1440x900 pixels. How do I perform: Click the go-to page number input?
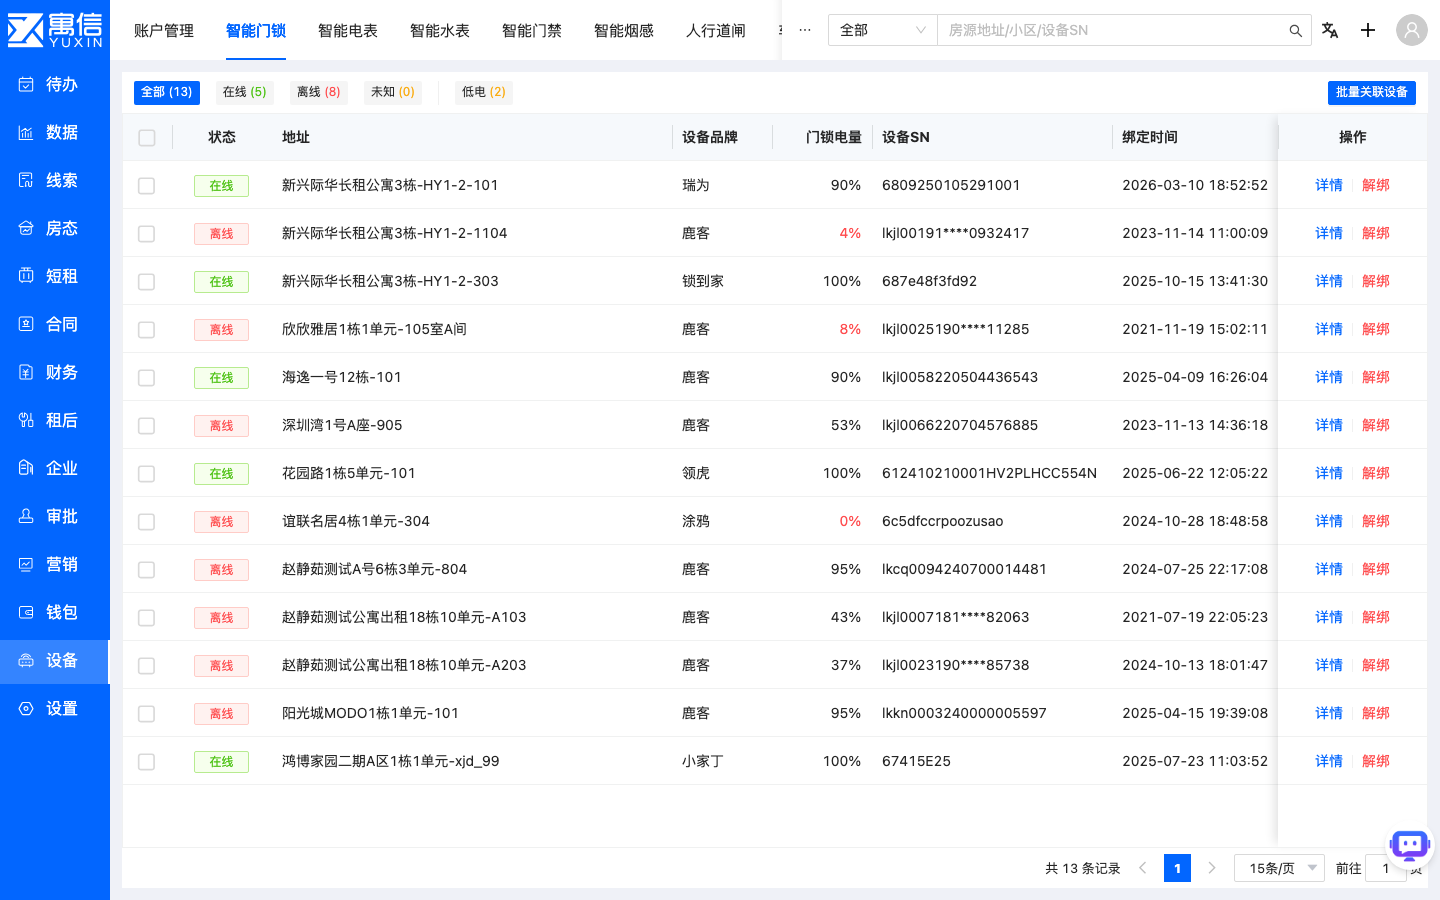[1386, 868]
